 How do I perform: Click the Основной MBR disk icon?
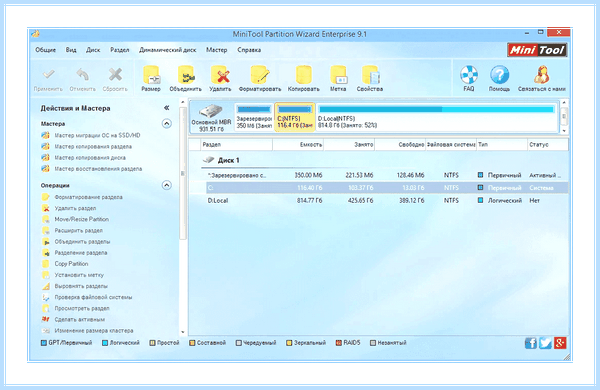pyautogui.click(x=211, y=111)
